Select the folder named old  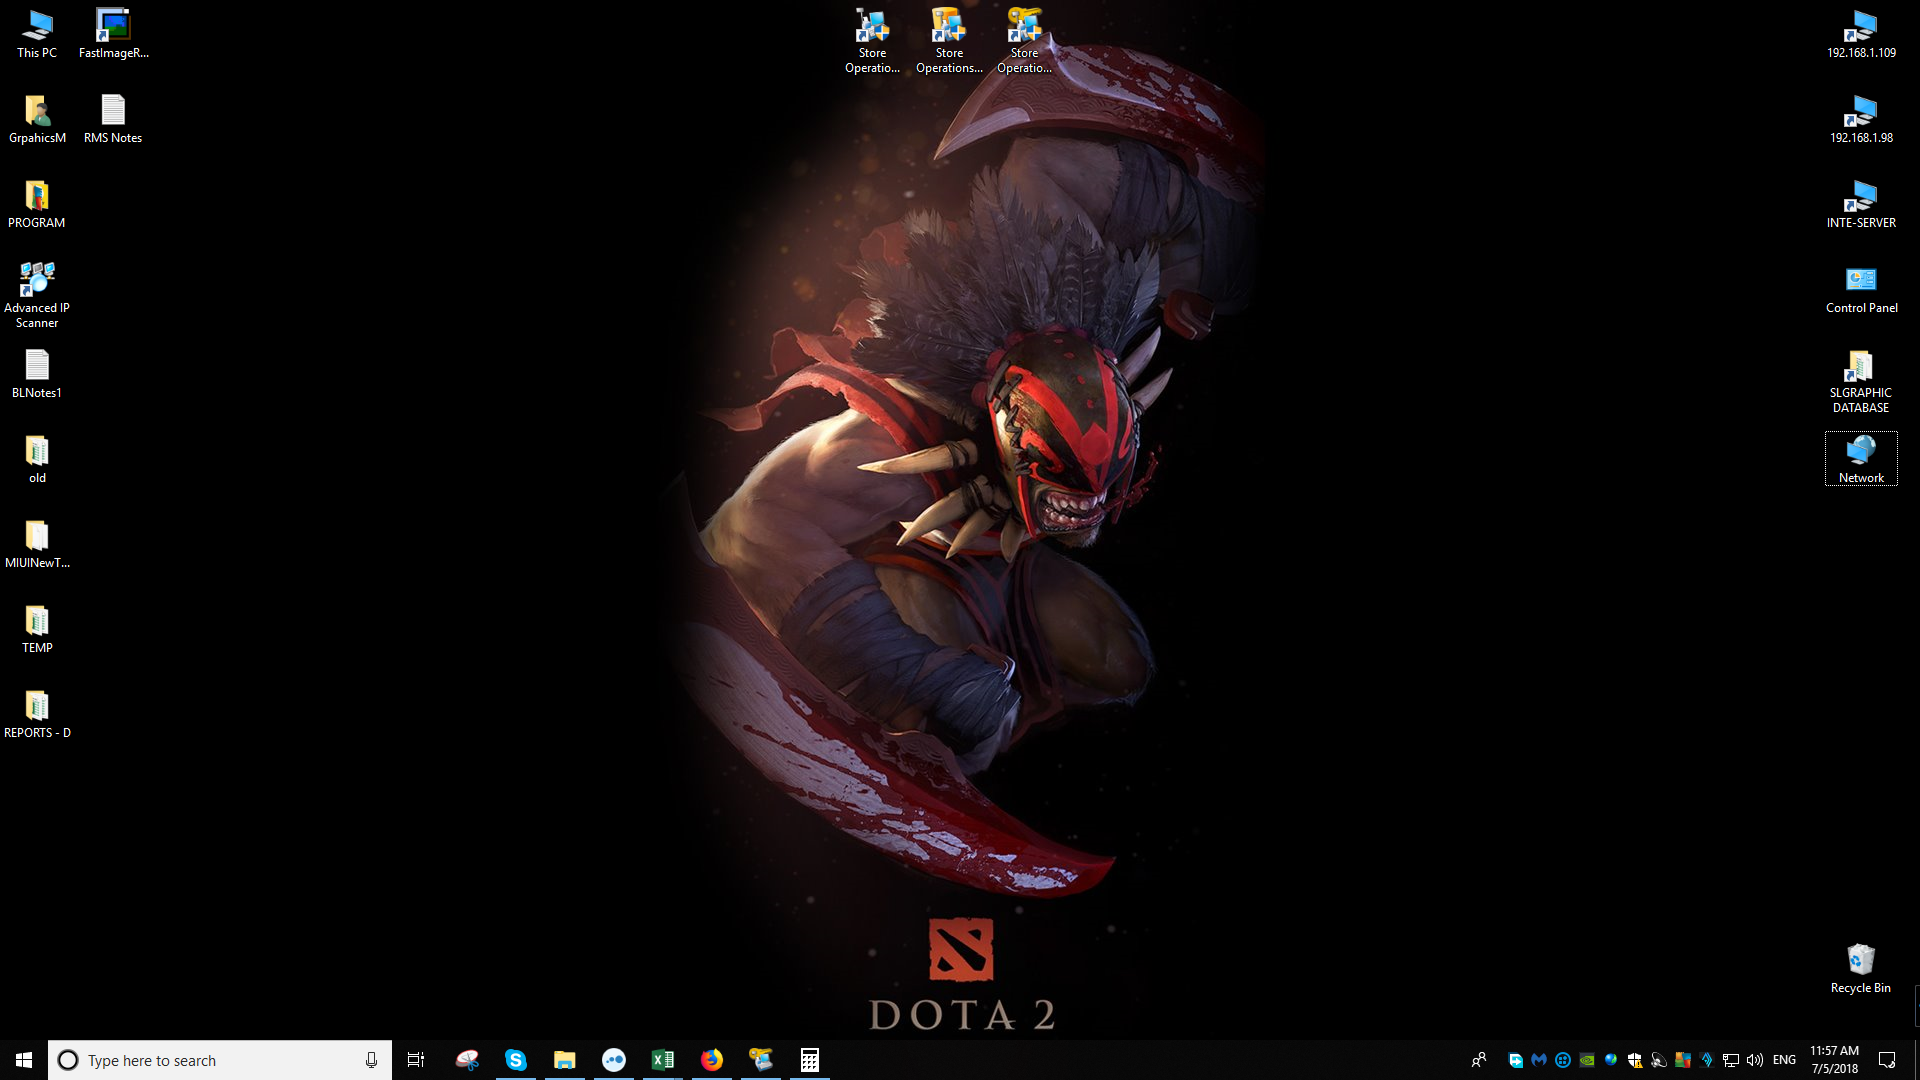point(37,459)
